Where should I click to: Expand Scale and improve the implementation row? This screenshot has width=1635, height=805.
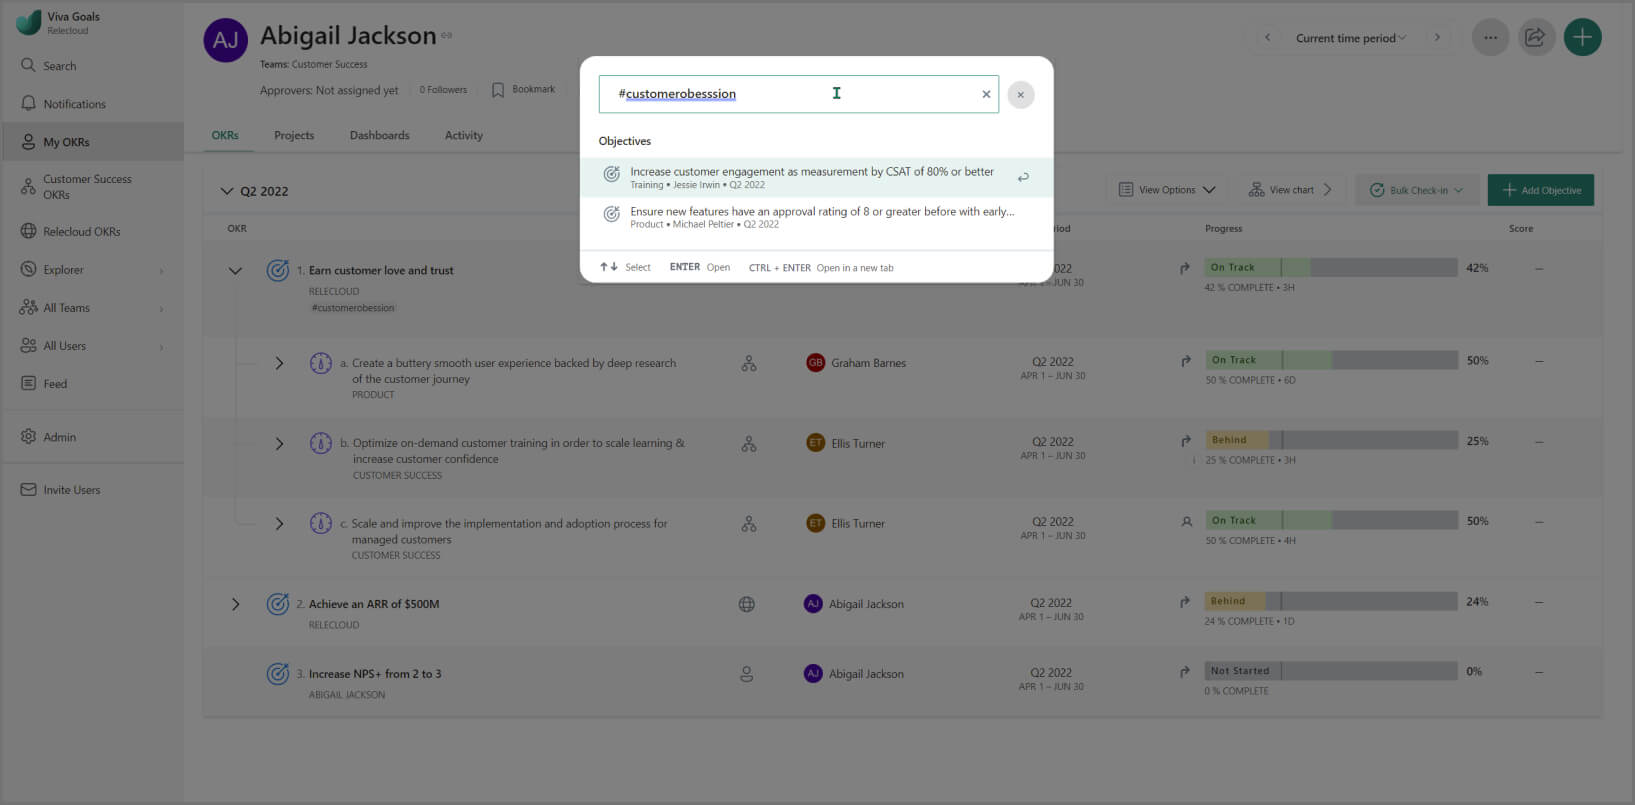(x=279, y=523)
